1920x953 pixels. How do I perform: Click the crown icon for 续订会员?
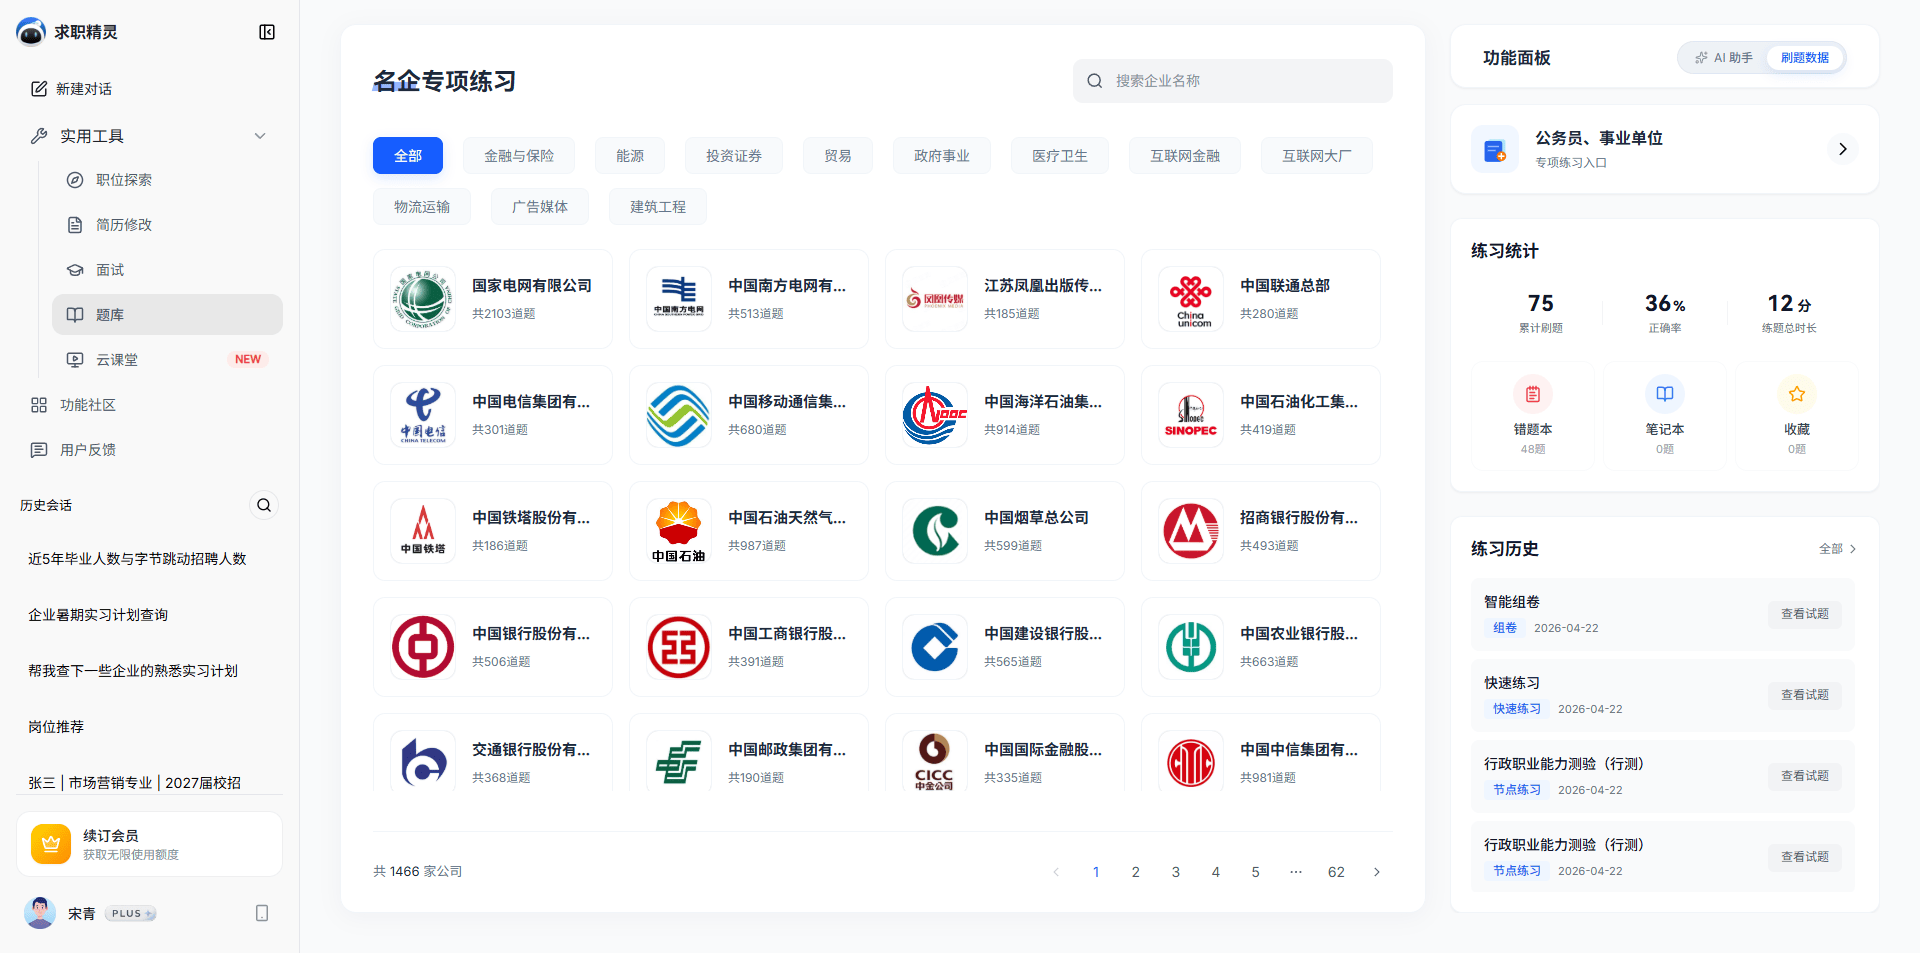pyautogui.click(x=51, y=844)
